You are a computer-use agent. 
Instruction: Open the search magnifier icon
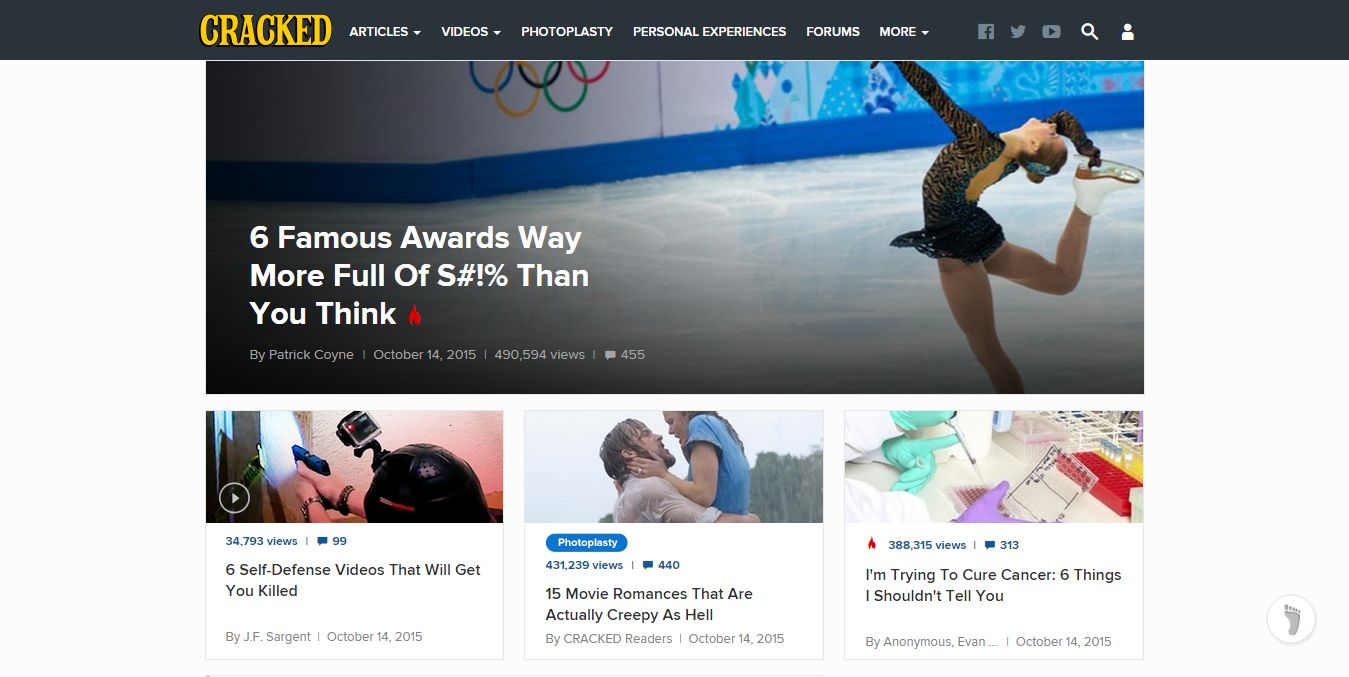tap(1090, 31)
